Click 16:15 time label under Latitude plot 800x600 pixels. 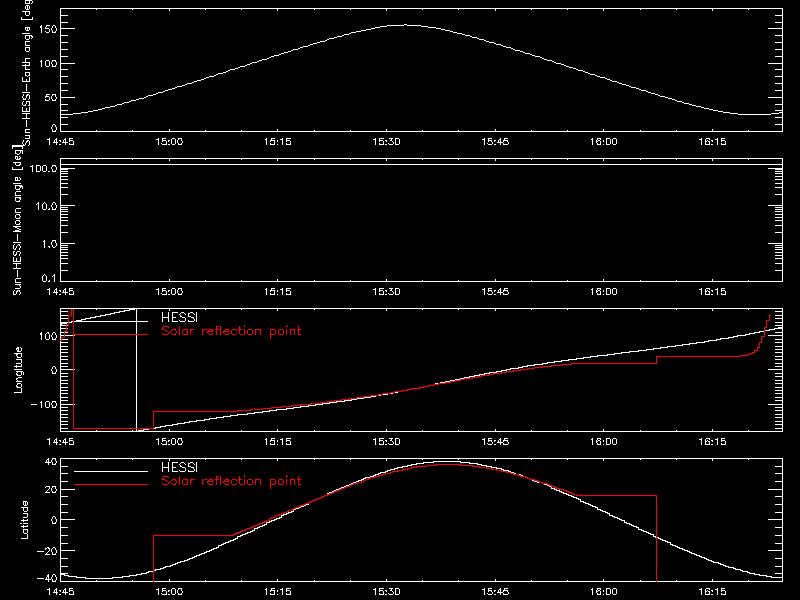tap(712, 592)
